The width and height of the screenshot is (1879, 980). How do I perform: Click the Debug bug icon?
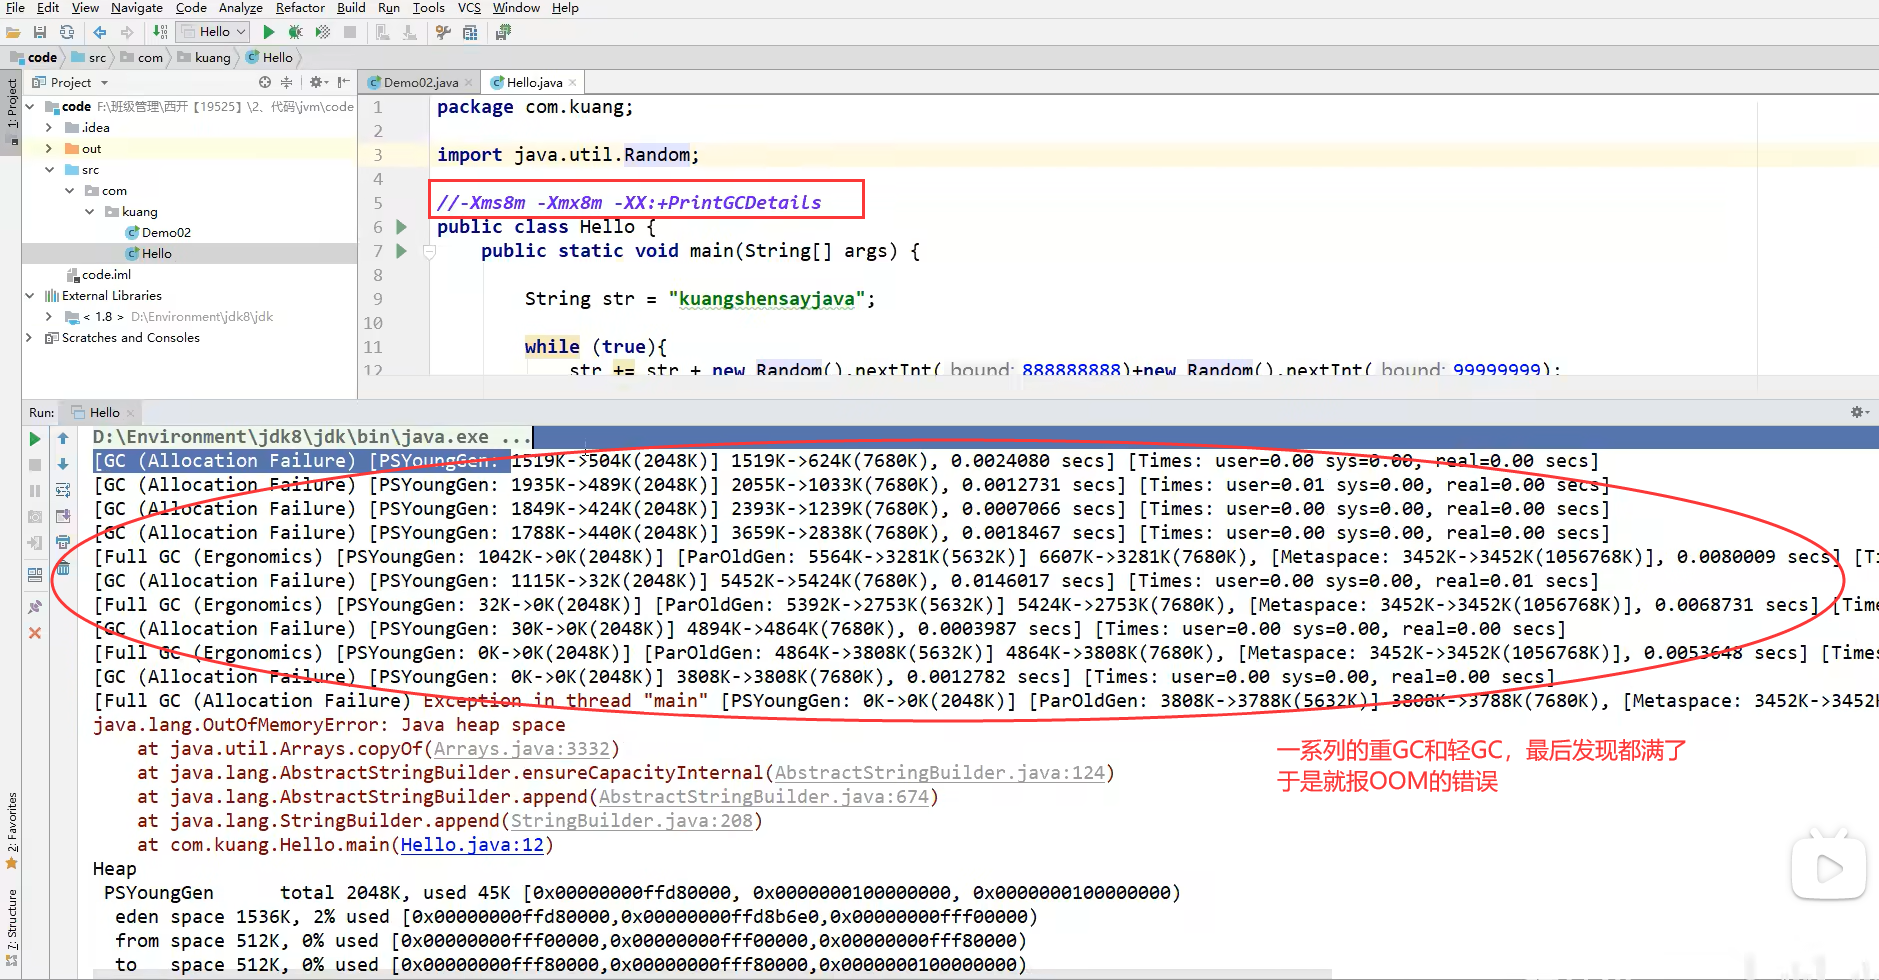pos(295,32)
